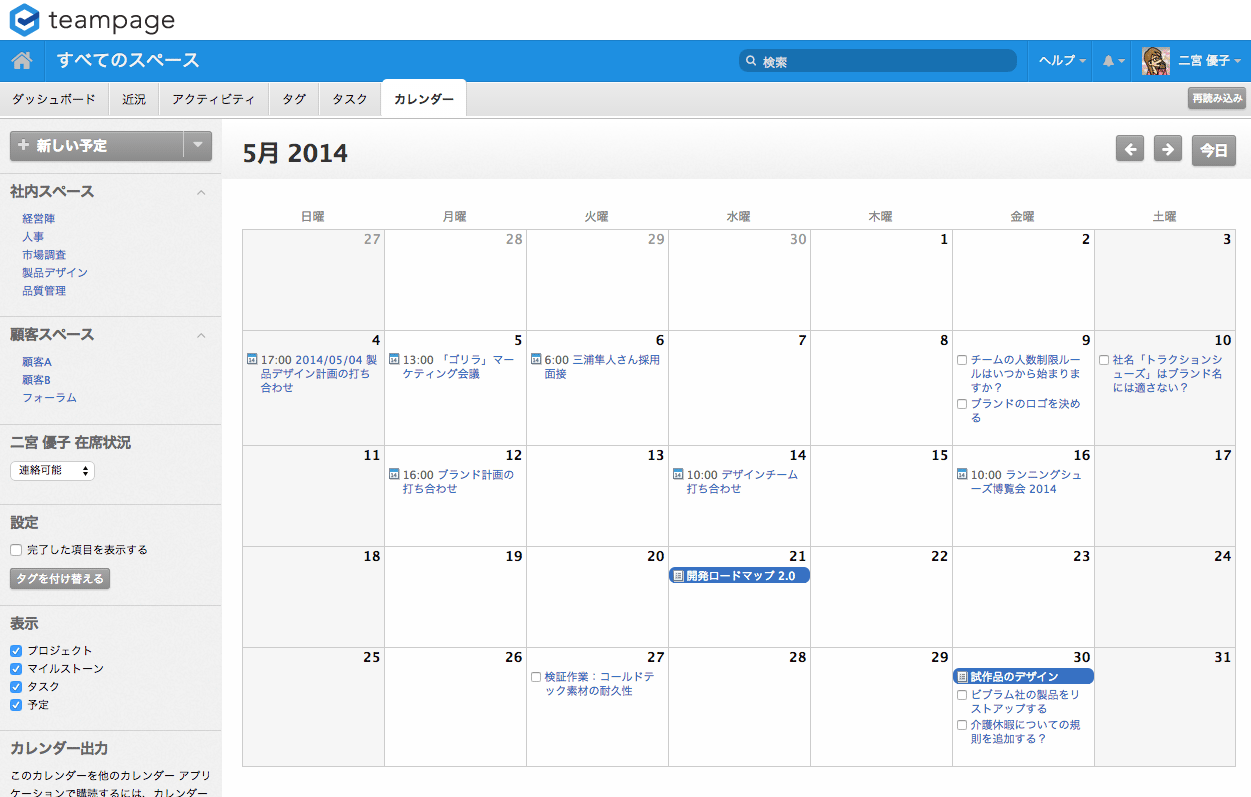Enable 完了した項目を表示する checkbox

[16, 550]
